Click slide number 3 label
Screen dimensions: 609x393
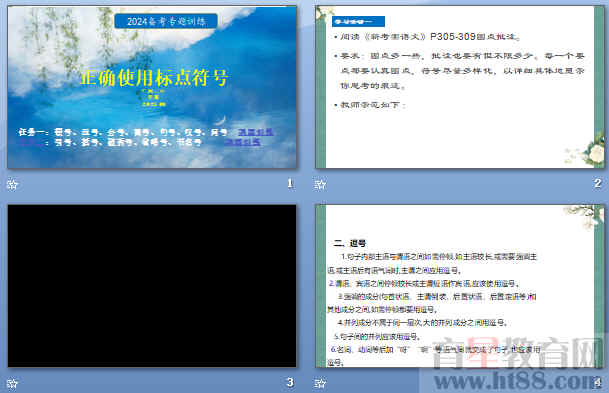[290, 382]
